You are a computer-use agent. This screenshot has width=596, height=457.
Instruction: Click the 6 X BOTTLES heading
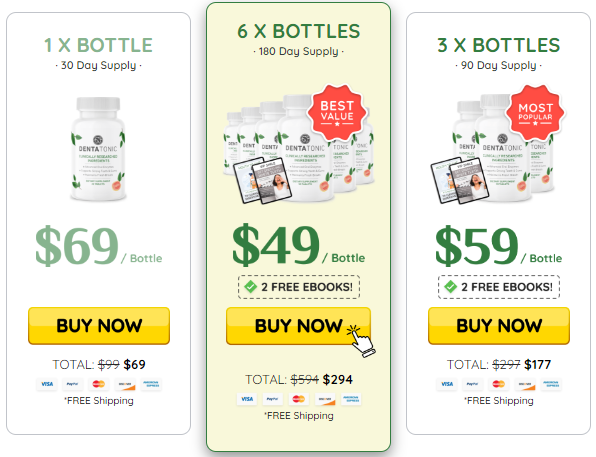tap(298, 31)
